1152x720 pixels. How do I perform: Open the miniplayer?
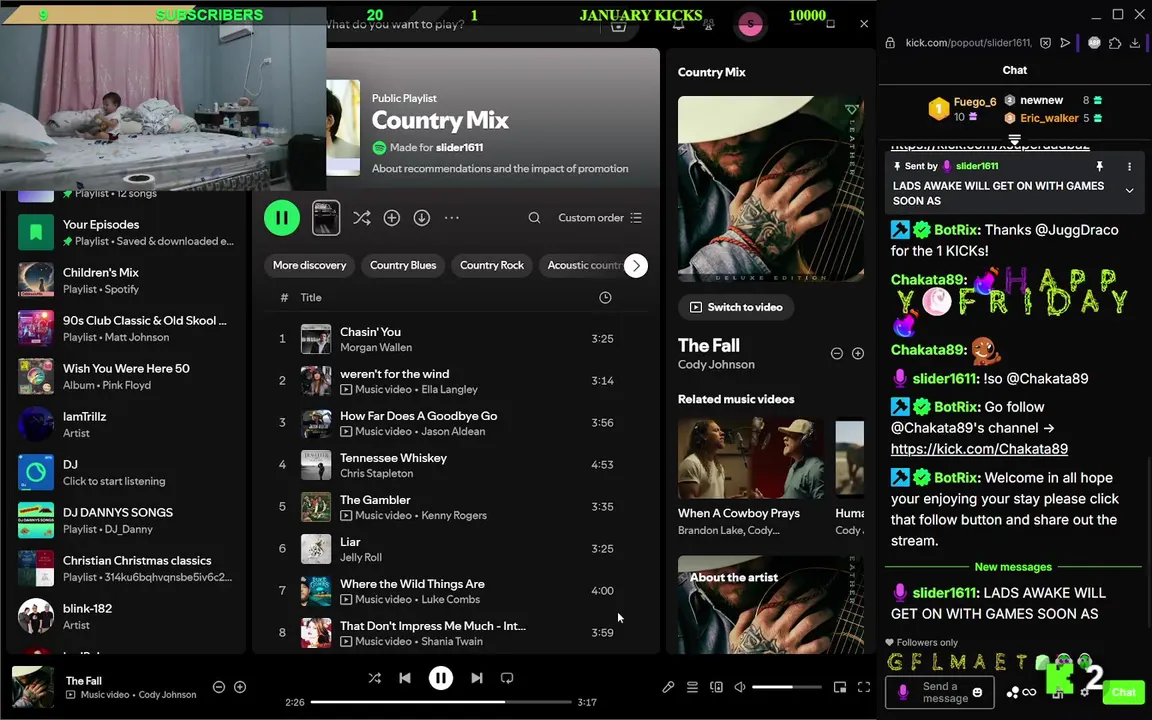(x=840, y=687)
